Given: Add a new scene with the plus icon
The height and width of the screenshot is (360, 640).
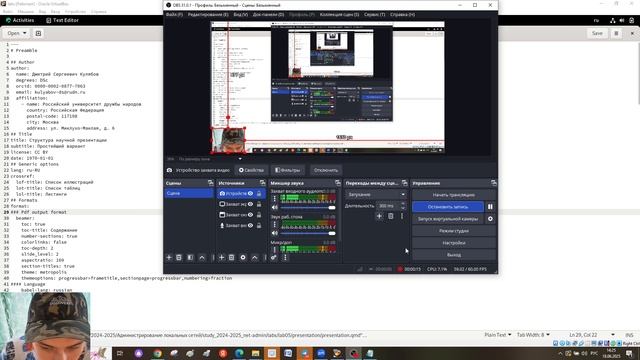Looking at the screenshot, I should pyautogui.click(x=169, y=258).
